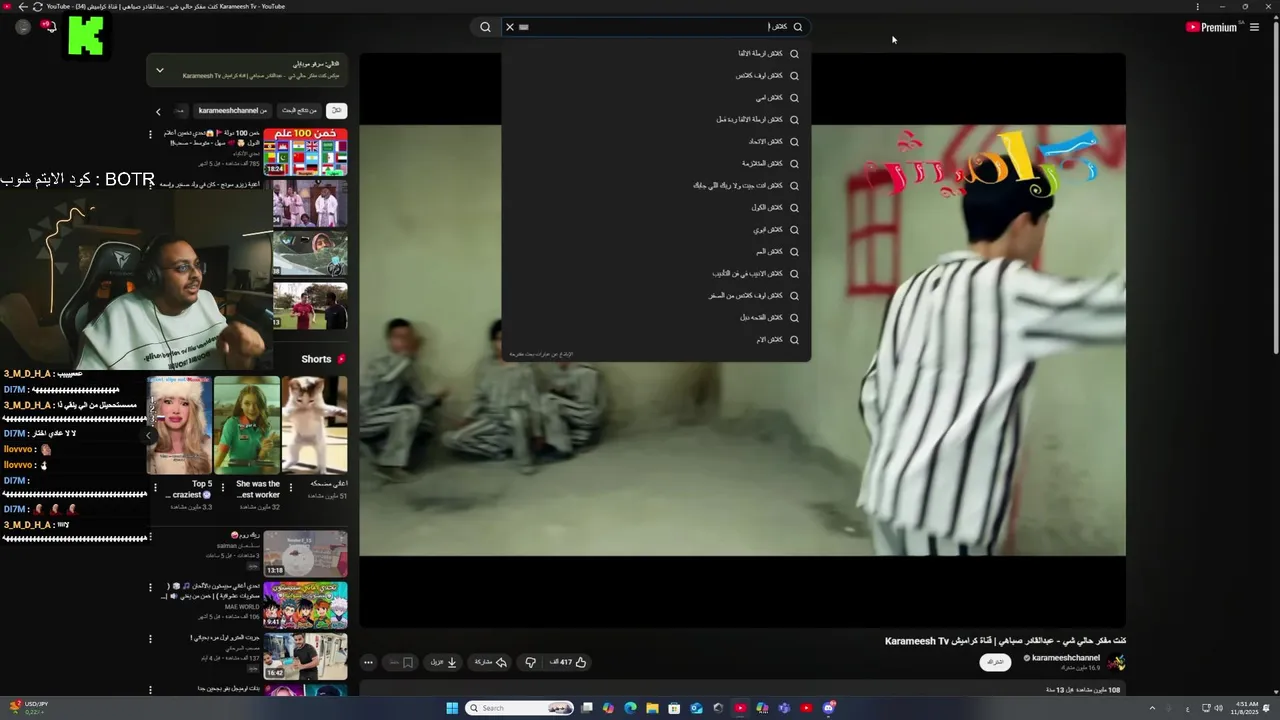The width and height of the screenshot is (1280, 720).
Task: Open options for the MAE WORLD video
Action: [151, 587]
